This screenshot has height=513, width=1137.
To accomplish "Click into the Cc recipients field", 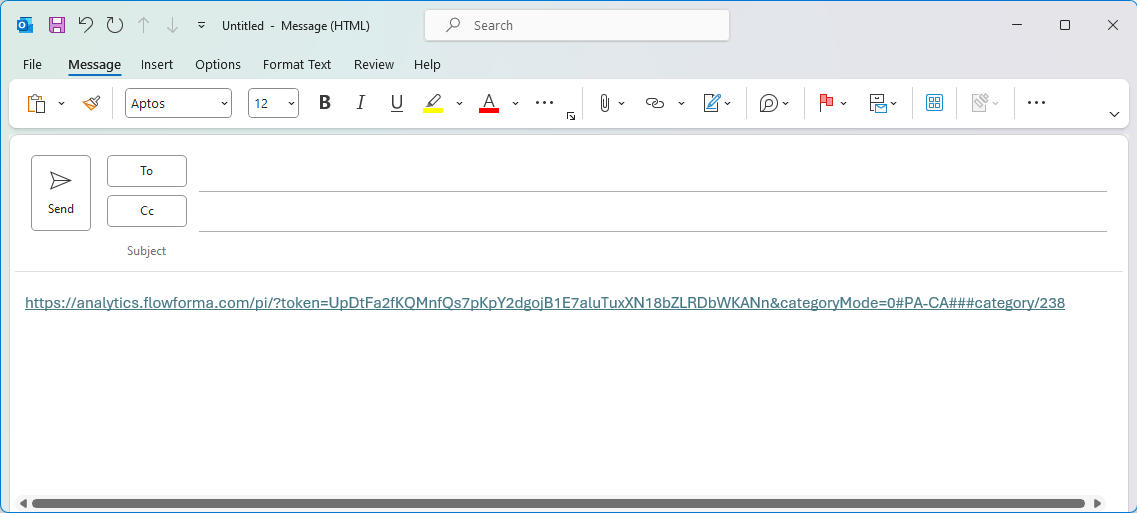I will [653, 214].
